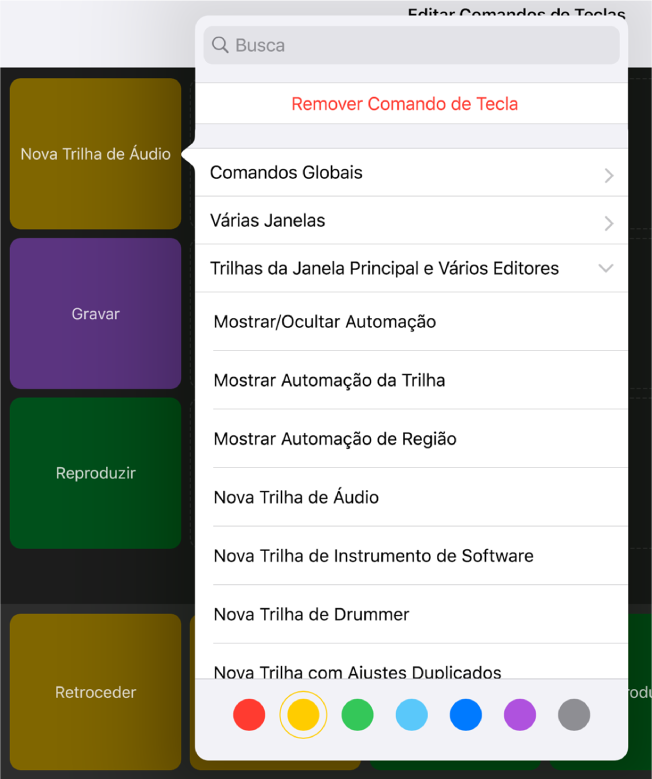Select Mostrar Automação de Região
The width and height of the screenshot is (652, 779).
tap(411, 439)
